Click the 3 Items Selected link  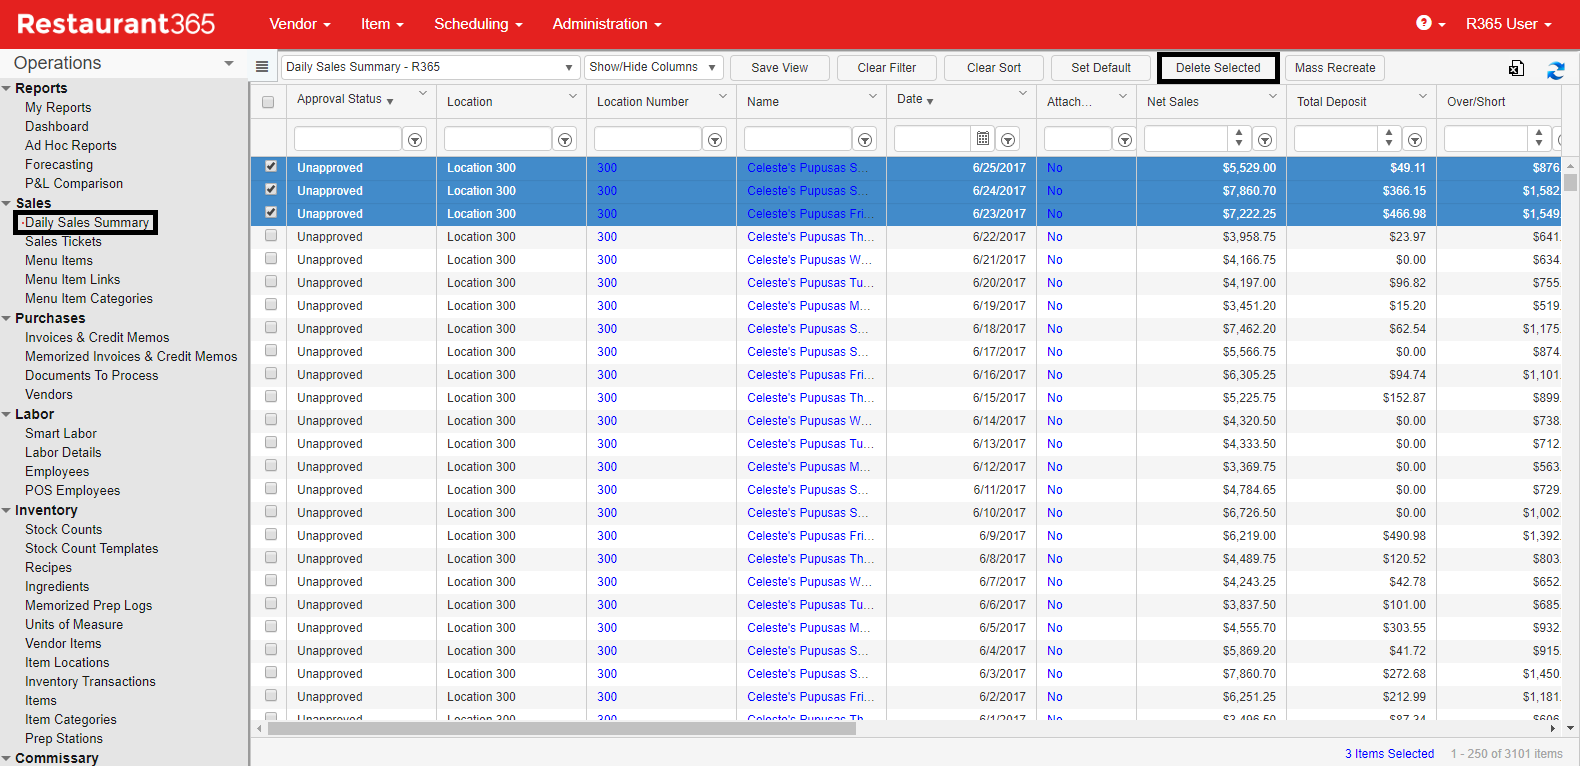pos(1389,754)
